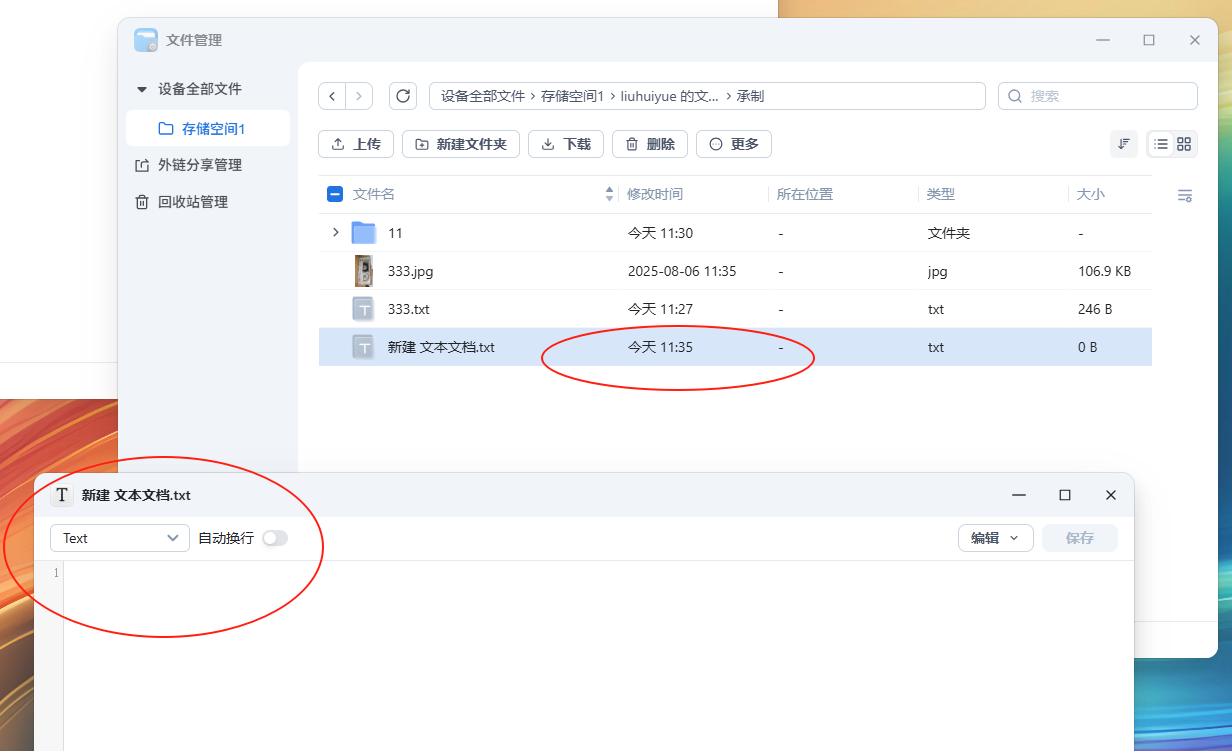Image resolution: width=1232 pixels, height=751 pixels.
Task: Click the File Manager app icon in title bar
Action: (146, 40)
